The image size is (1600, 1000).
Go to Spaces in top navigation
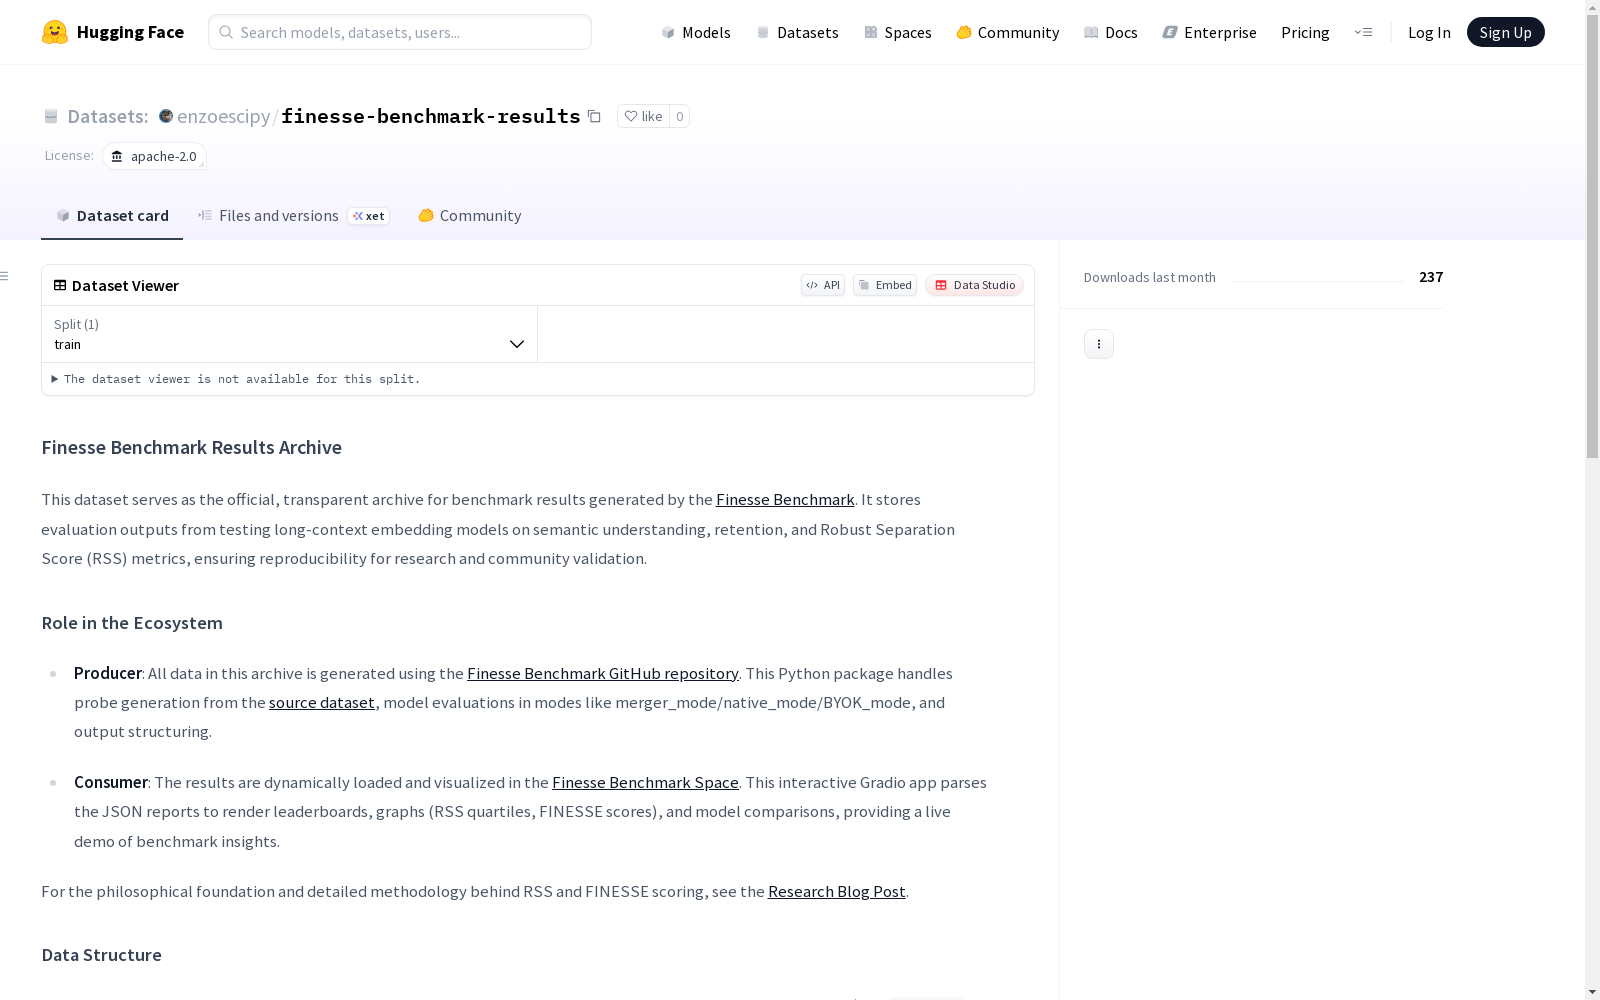click(x=898, y=32)
